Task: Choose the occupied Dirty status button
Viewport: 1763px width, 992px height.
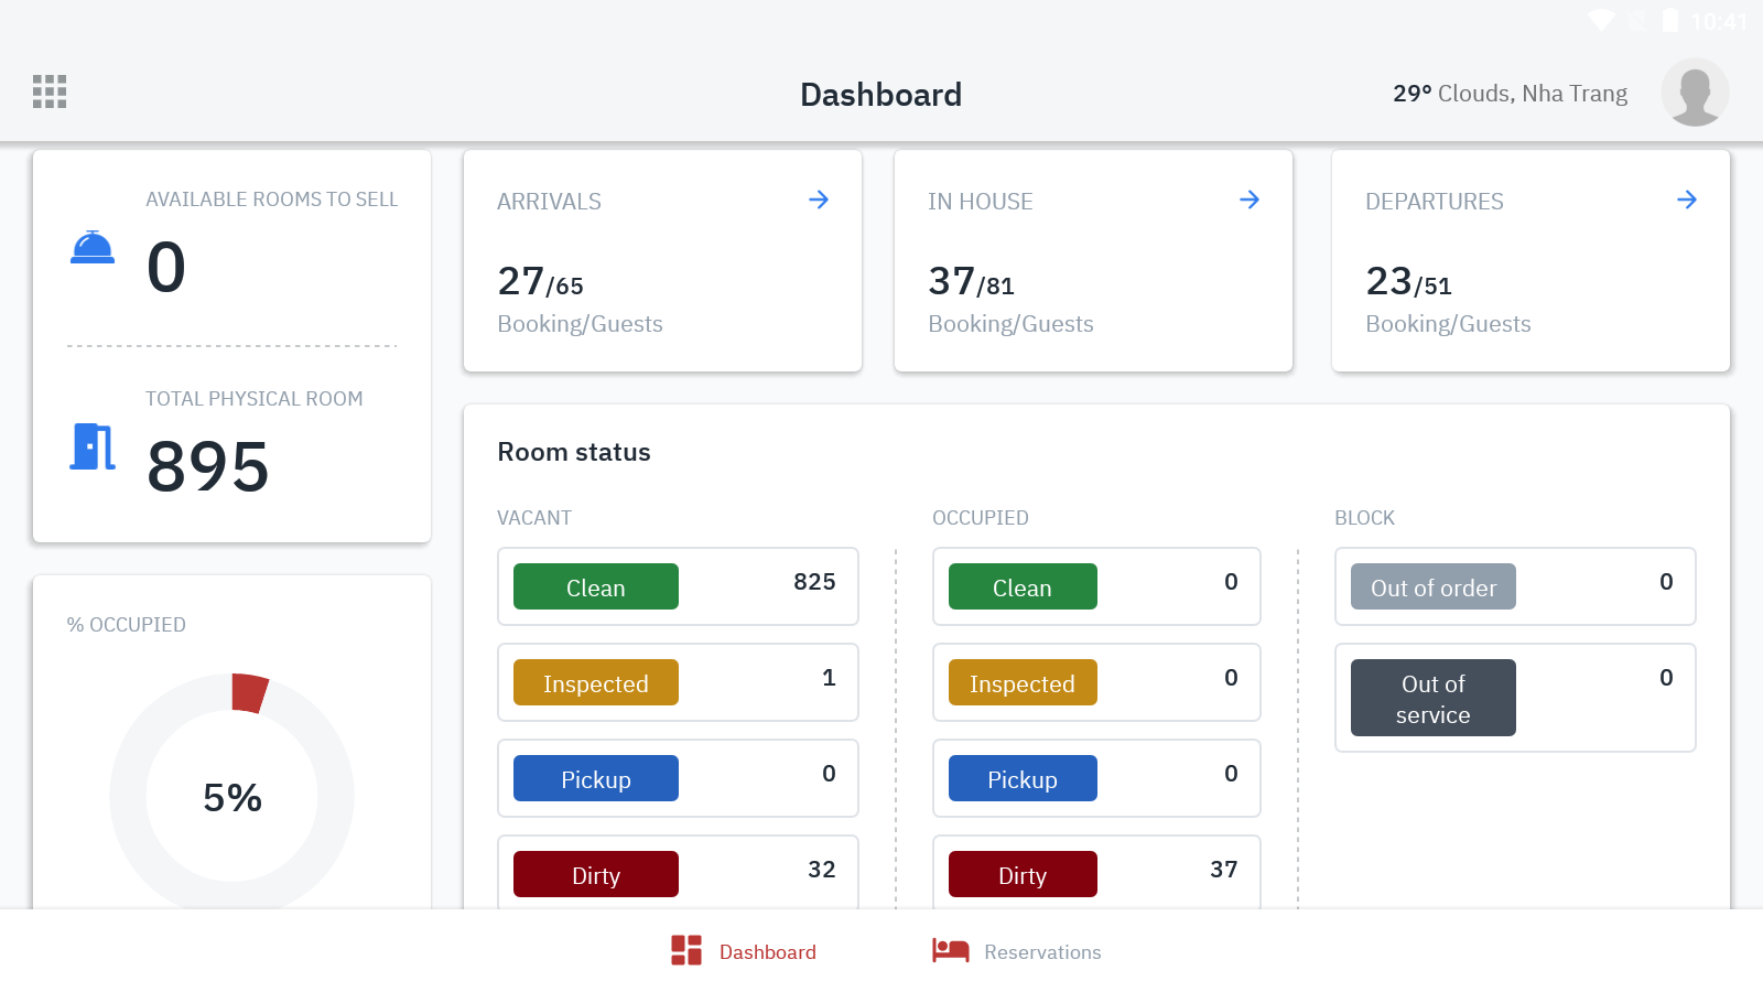Action: click(1022, 875)
